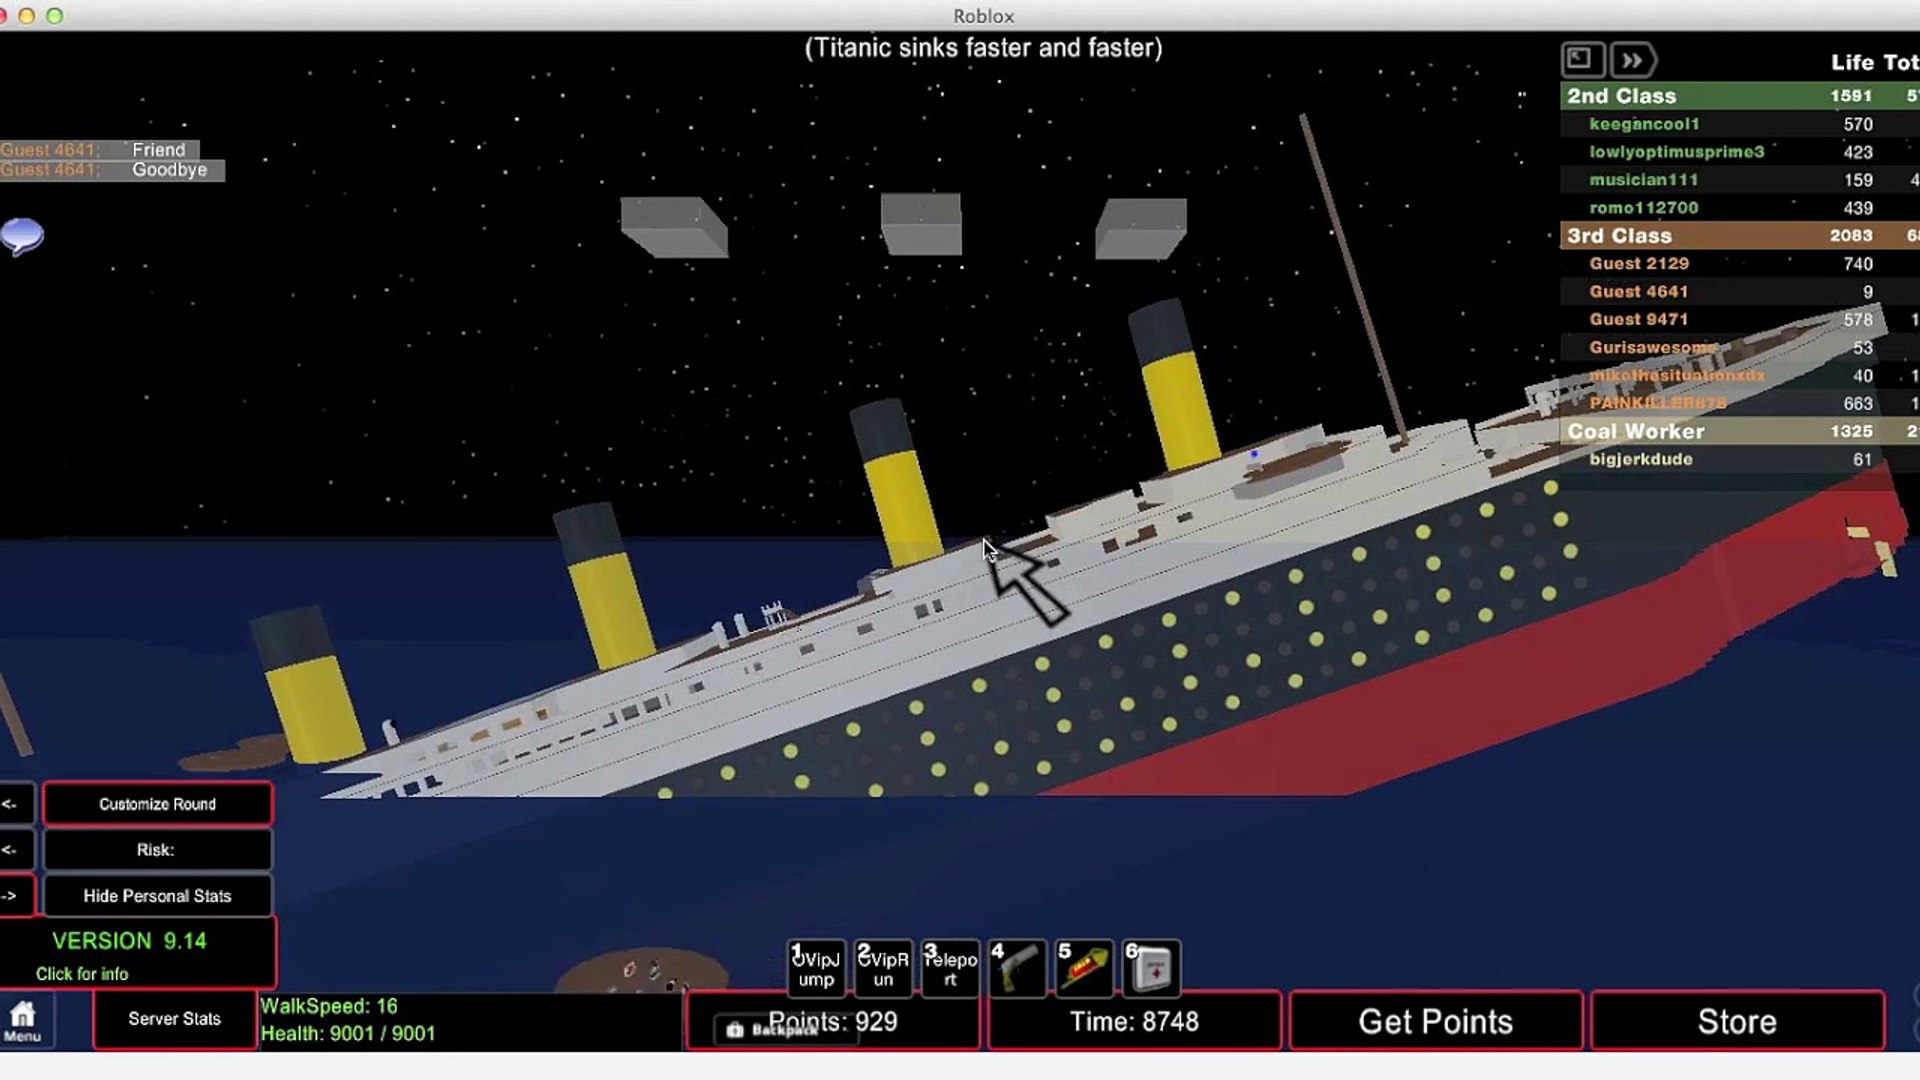Open the chat speech bubble icon
This screenshot has width=1920, height=1080.
pyautogui.click(x=22, y=237)
